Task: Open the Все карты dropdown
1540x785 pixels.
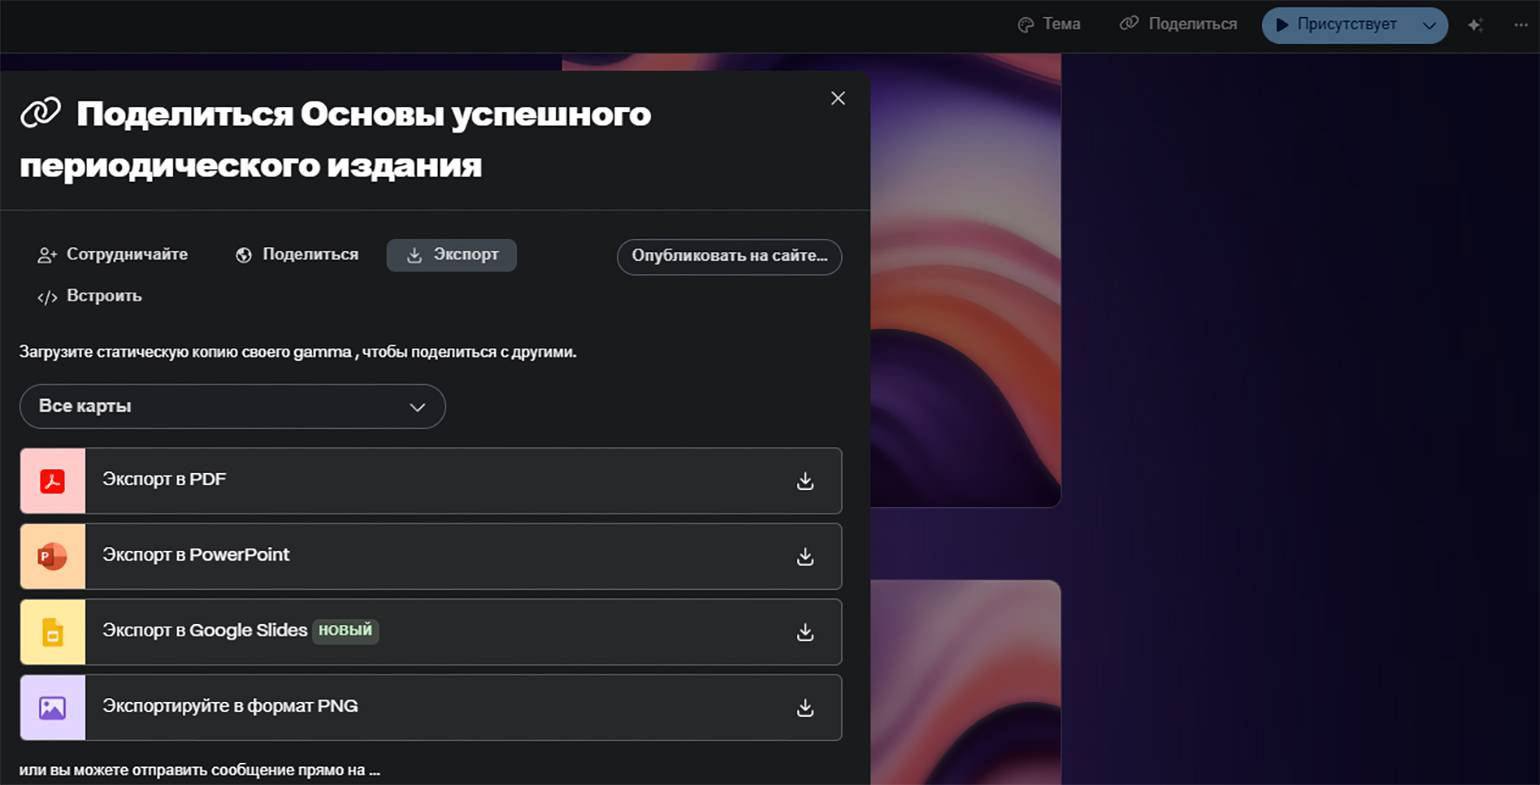Action: pyautogui.click(x=232, y=406)
